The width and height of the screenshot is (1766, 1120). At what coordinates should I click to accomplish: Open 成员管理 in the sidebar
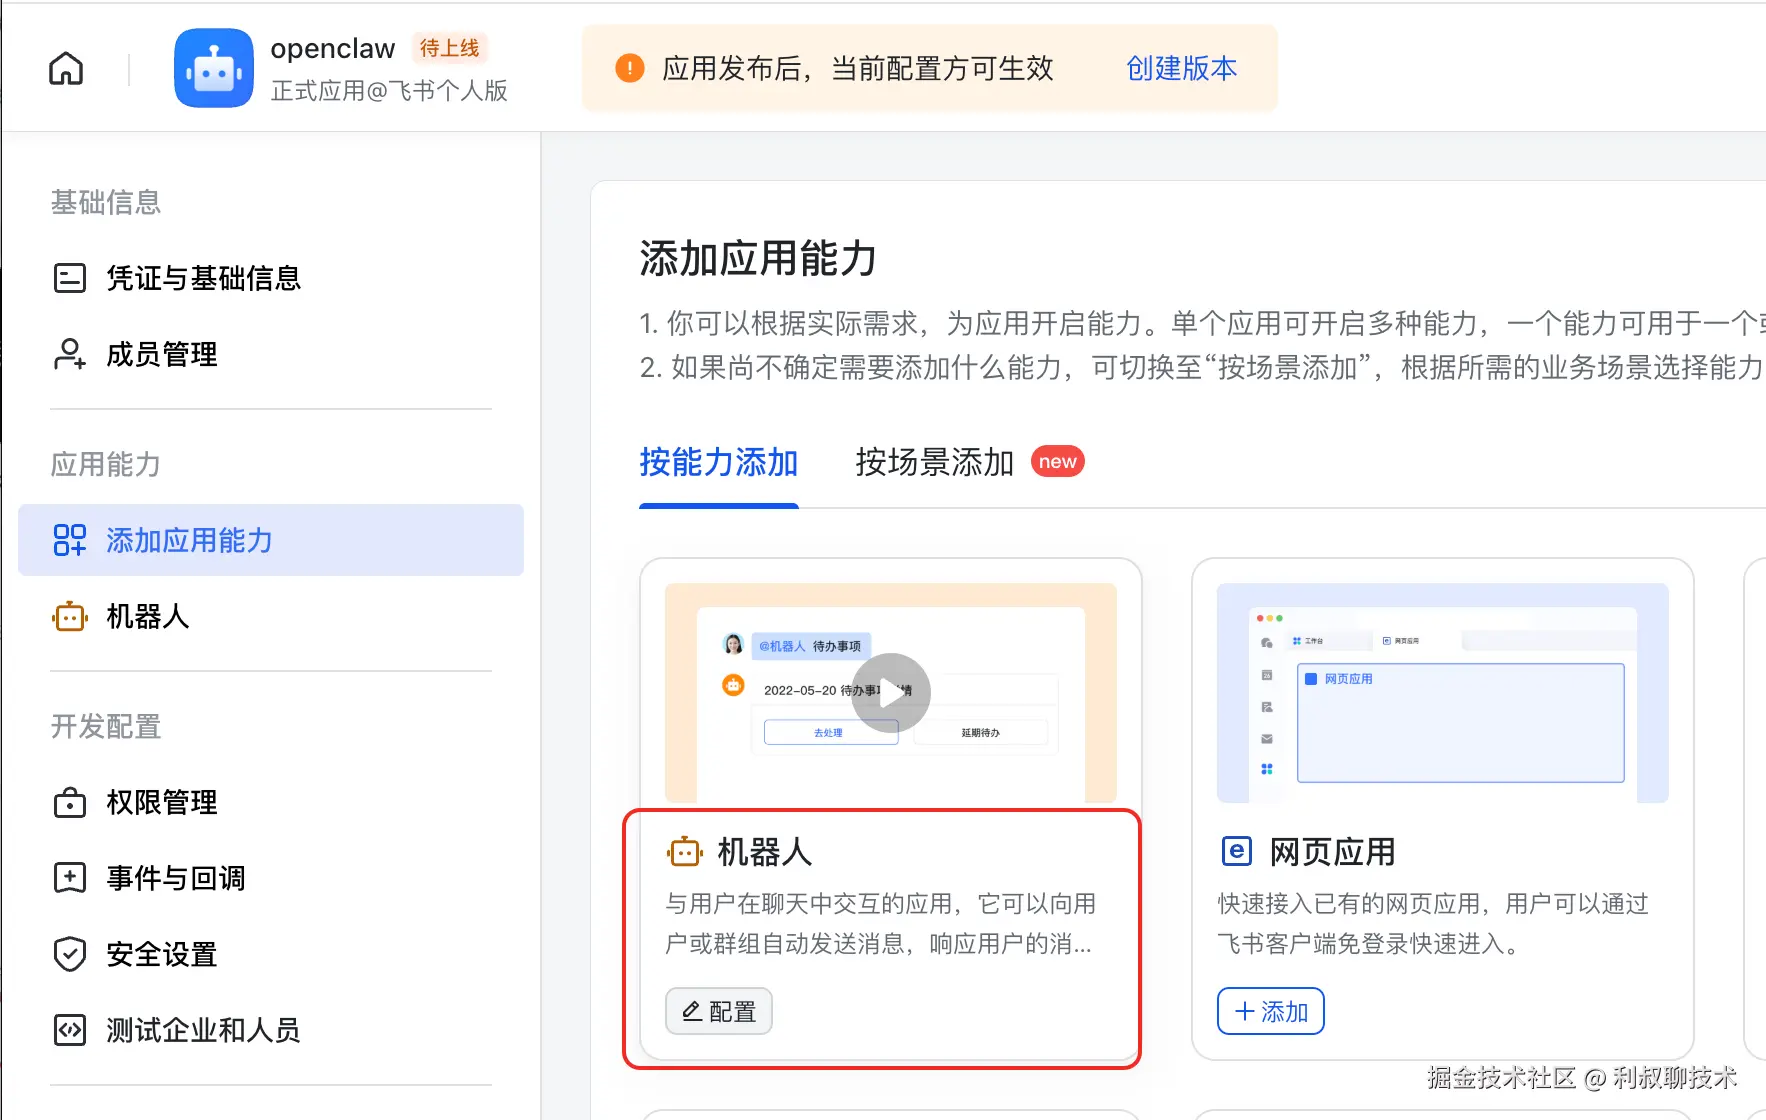271,353
